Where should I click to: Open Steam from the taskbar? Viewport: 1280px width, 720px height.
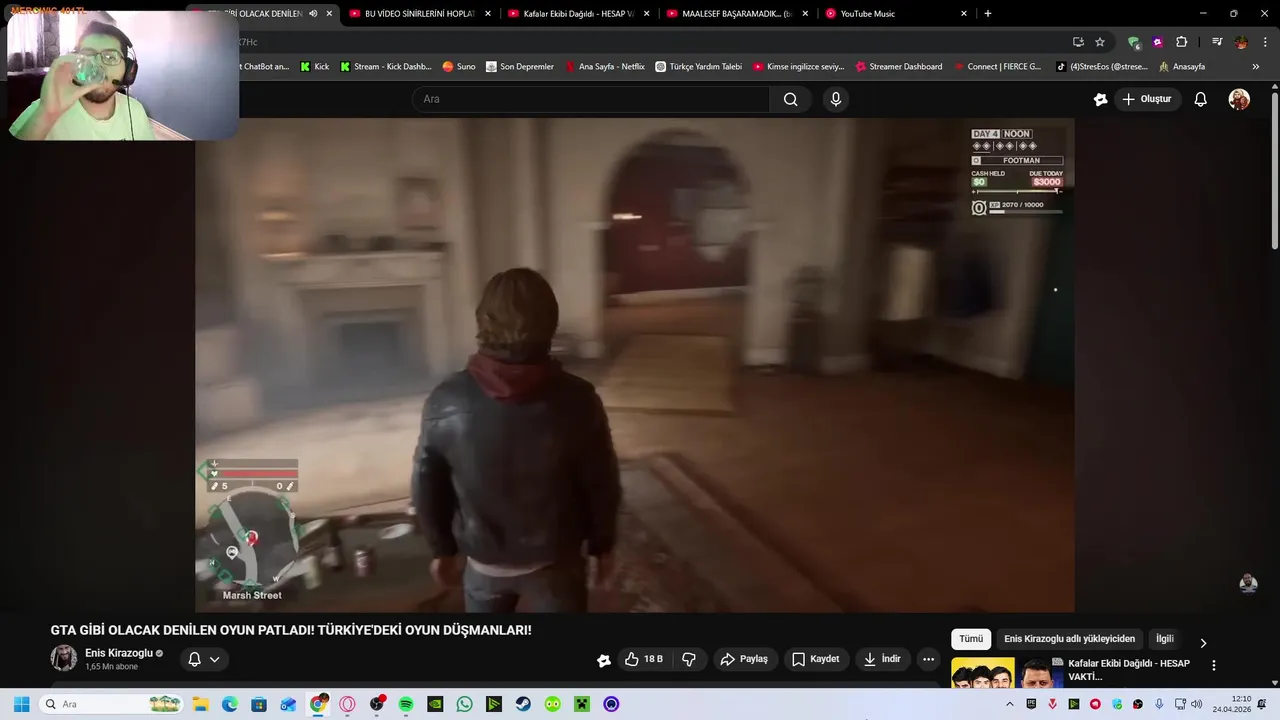tap(523, 704)
